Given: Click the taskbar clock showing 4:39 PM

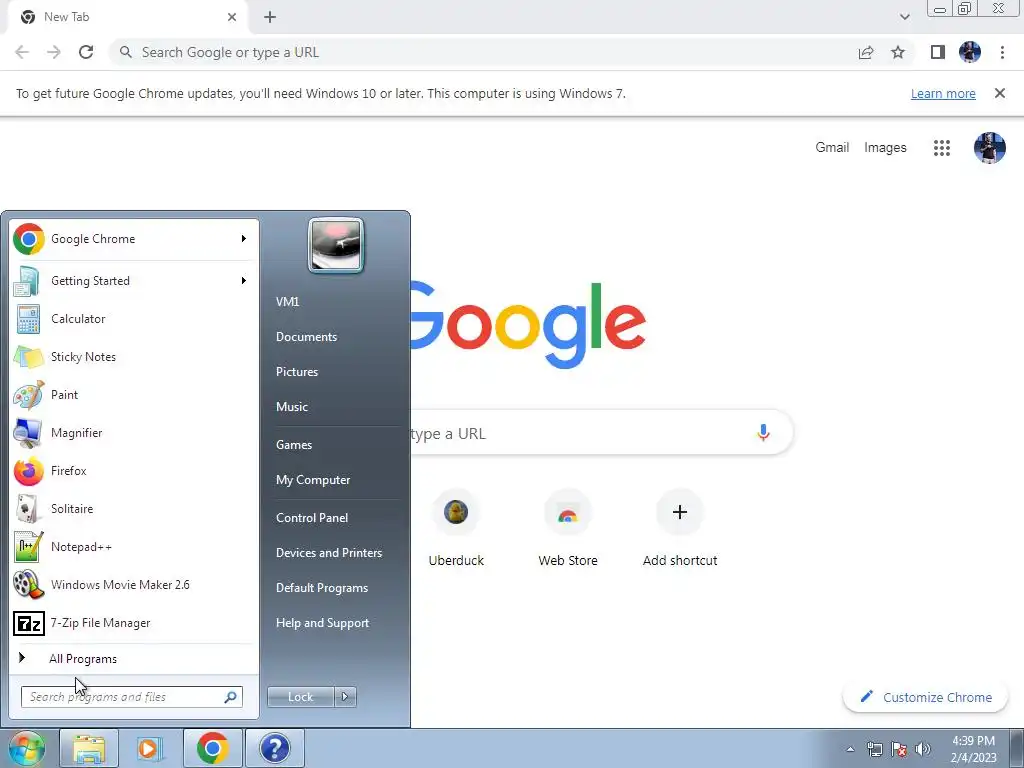Looking at the screenshot, I should 973,749.
